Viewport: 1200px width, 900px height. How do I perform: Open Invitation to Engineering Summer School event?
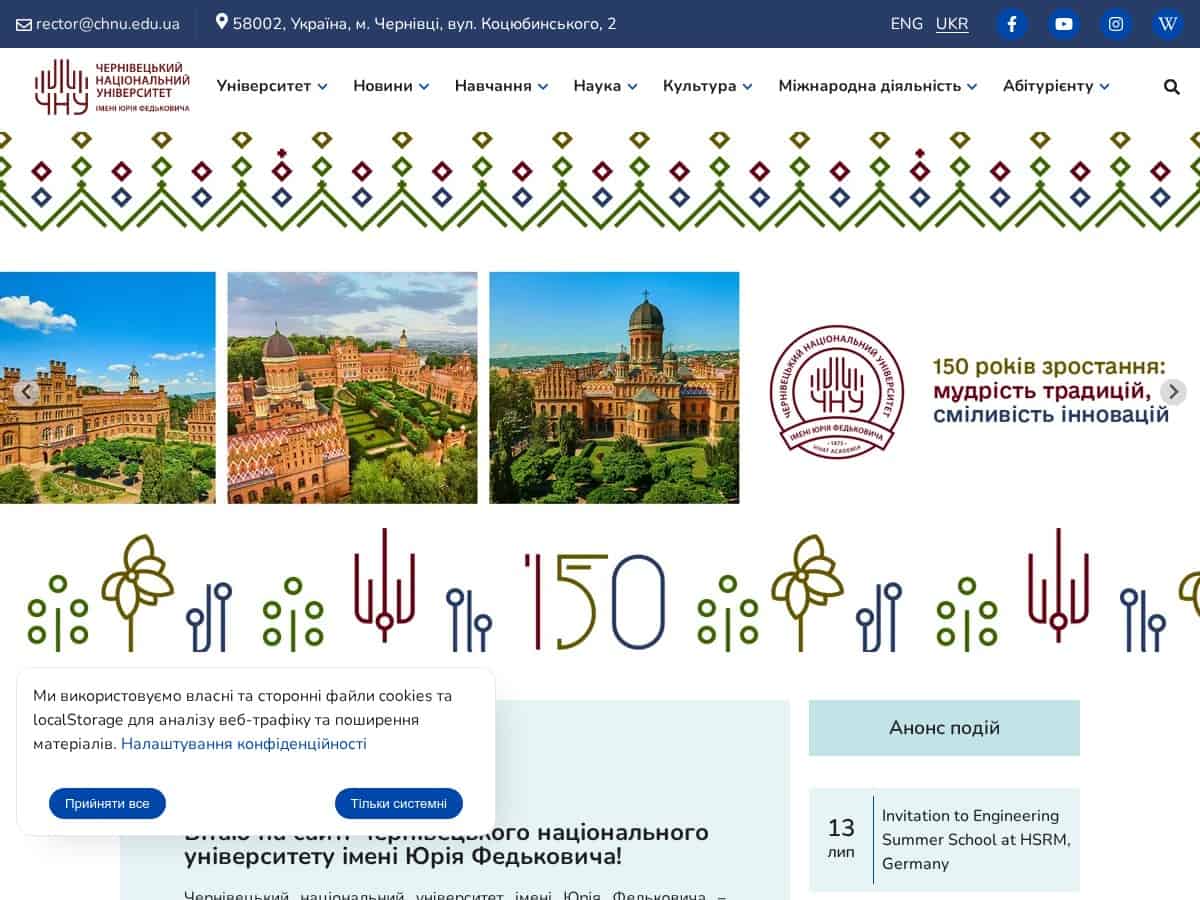pos(976,839)
